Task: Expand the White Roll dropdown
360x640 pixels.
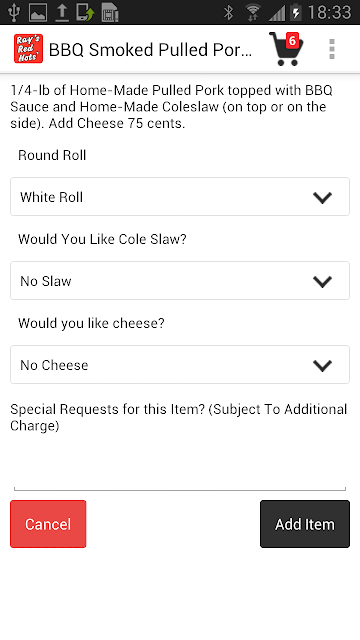Action: point(180,197)
